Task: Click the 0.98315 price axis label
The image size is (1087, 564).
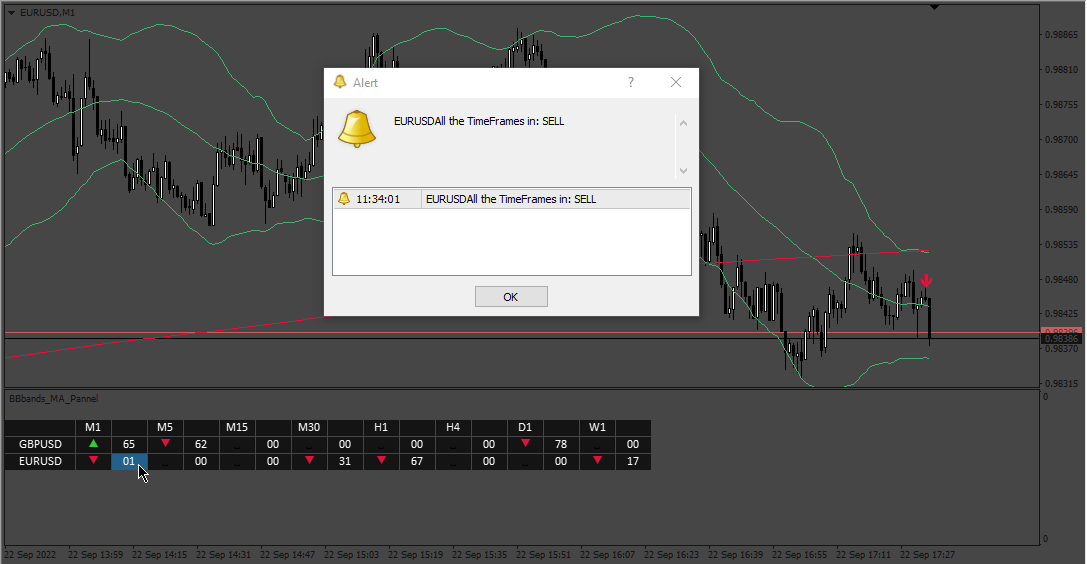Action: click(x=1061, y=383)
